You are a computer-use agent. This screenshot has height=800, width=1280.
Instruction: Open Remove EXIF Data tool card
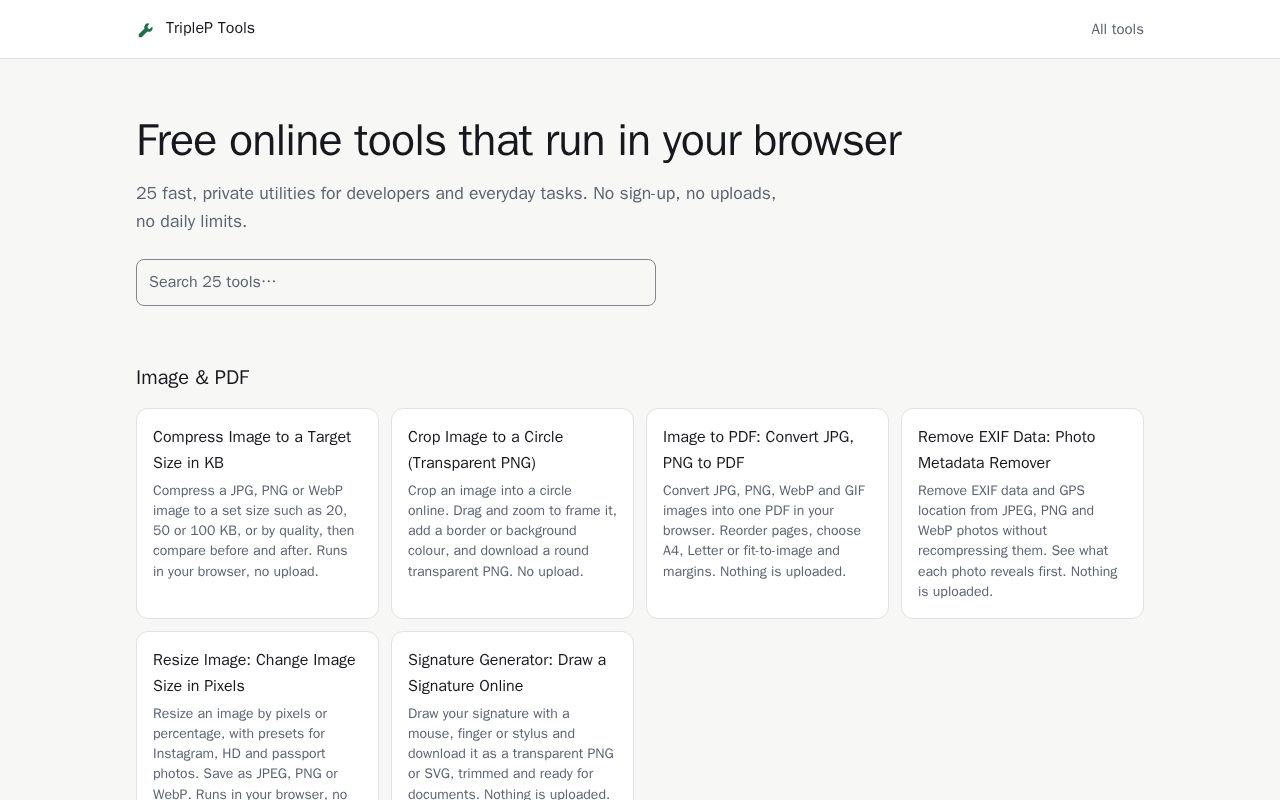(1022, 513)
